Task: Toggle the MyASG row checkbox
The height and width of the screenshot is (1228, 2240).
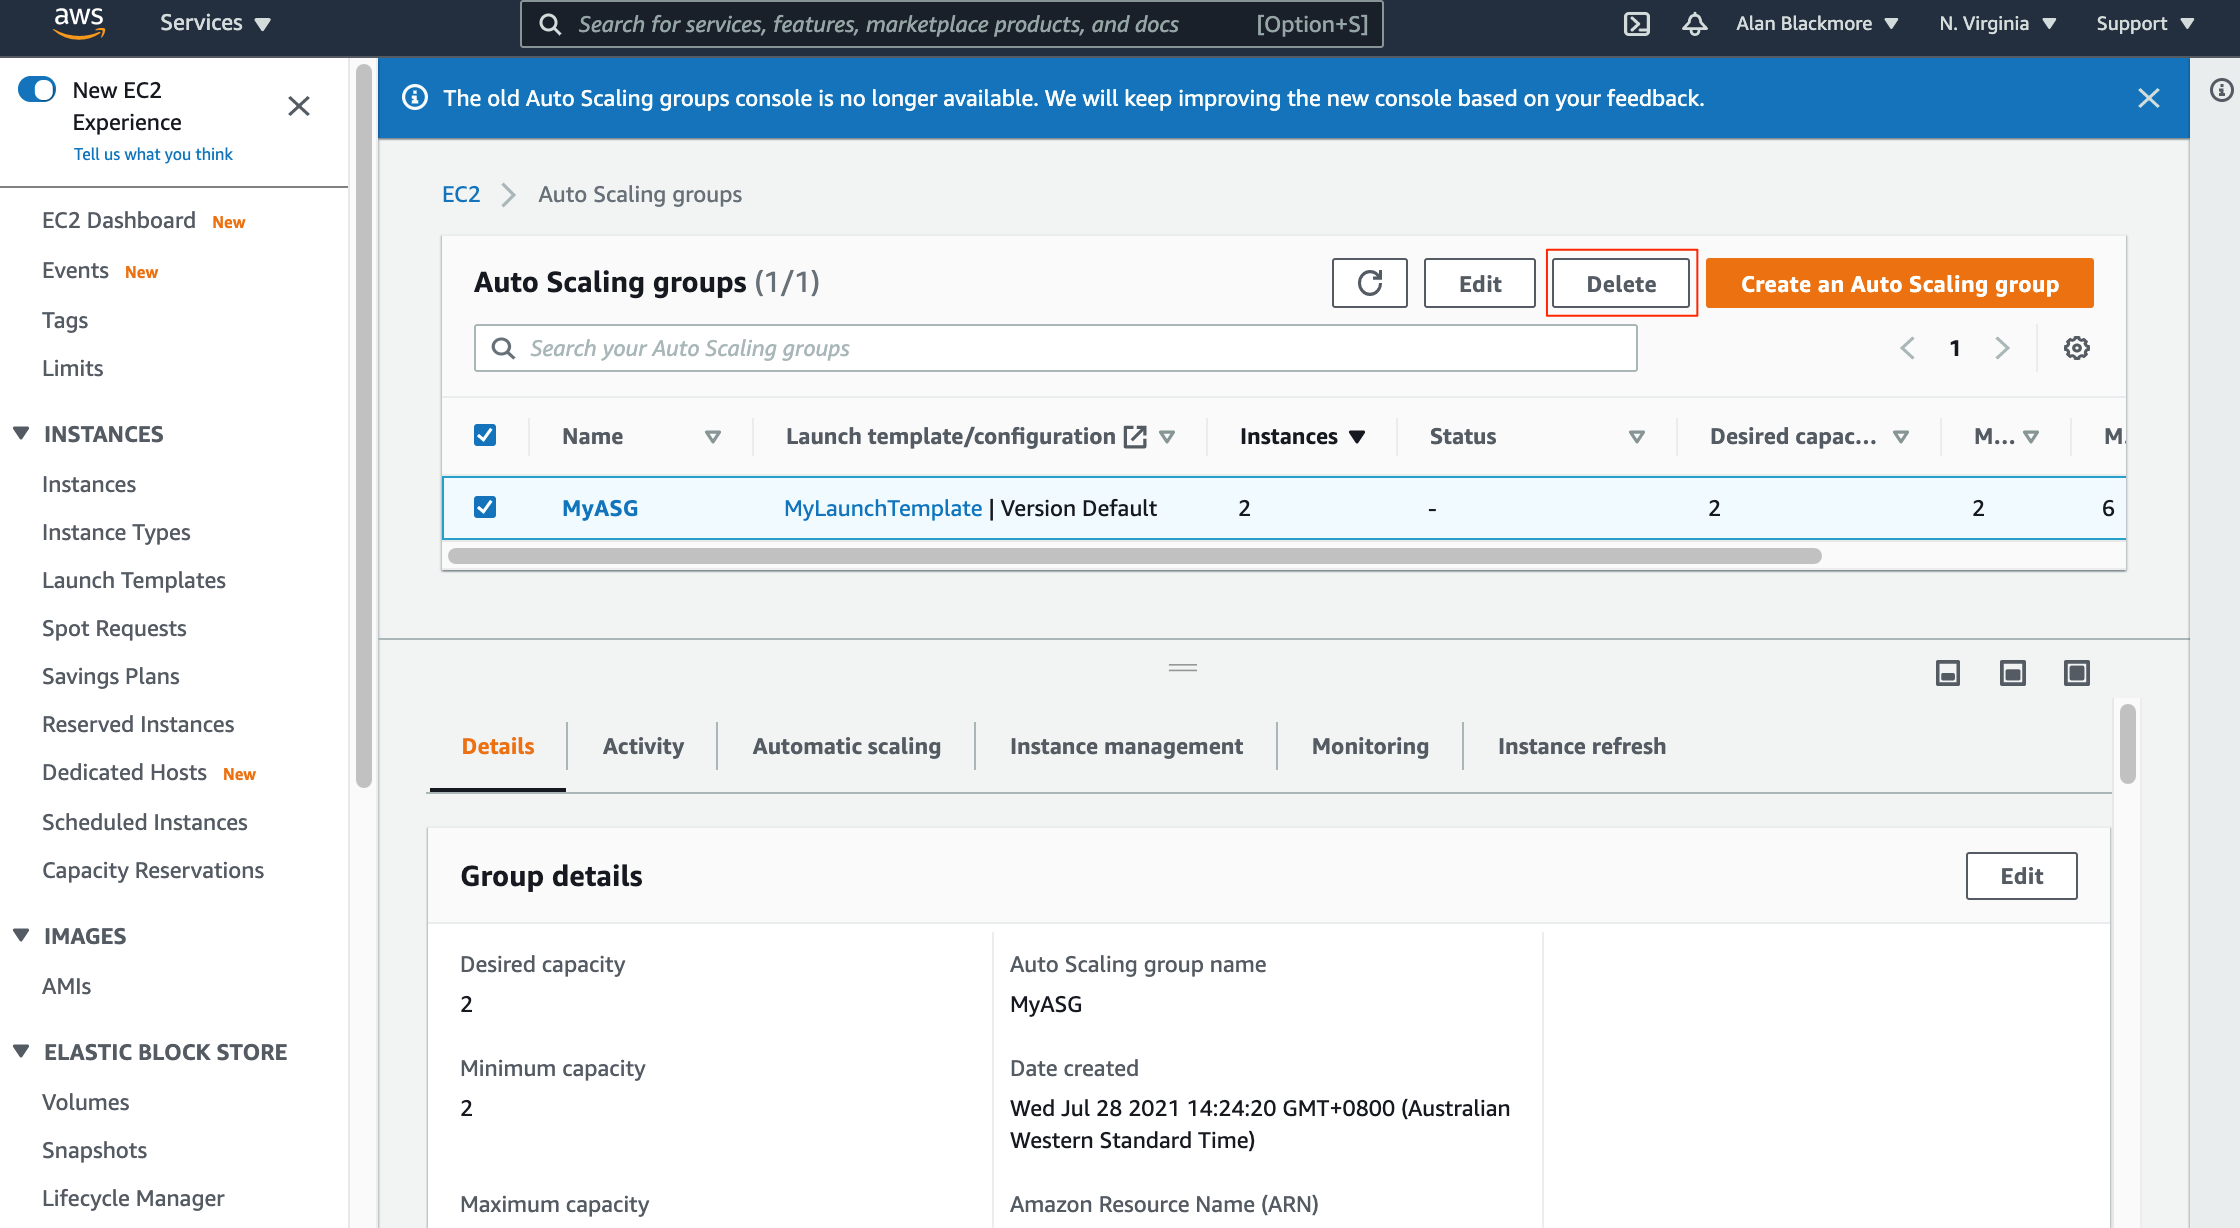Action: [485, 507]
